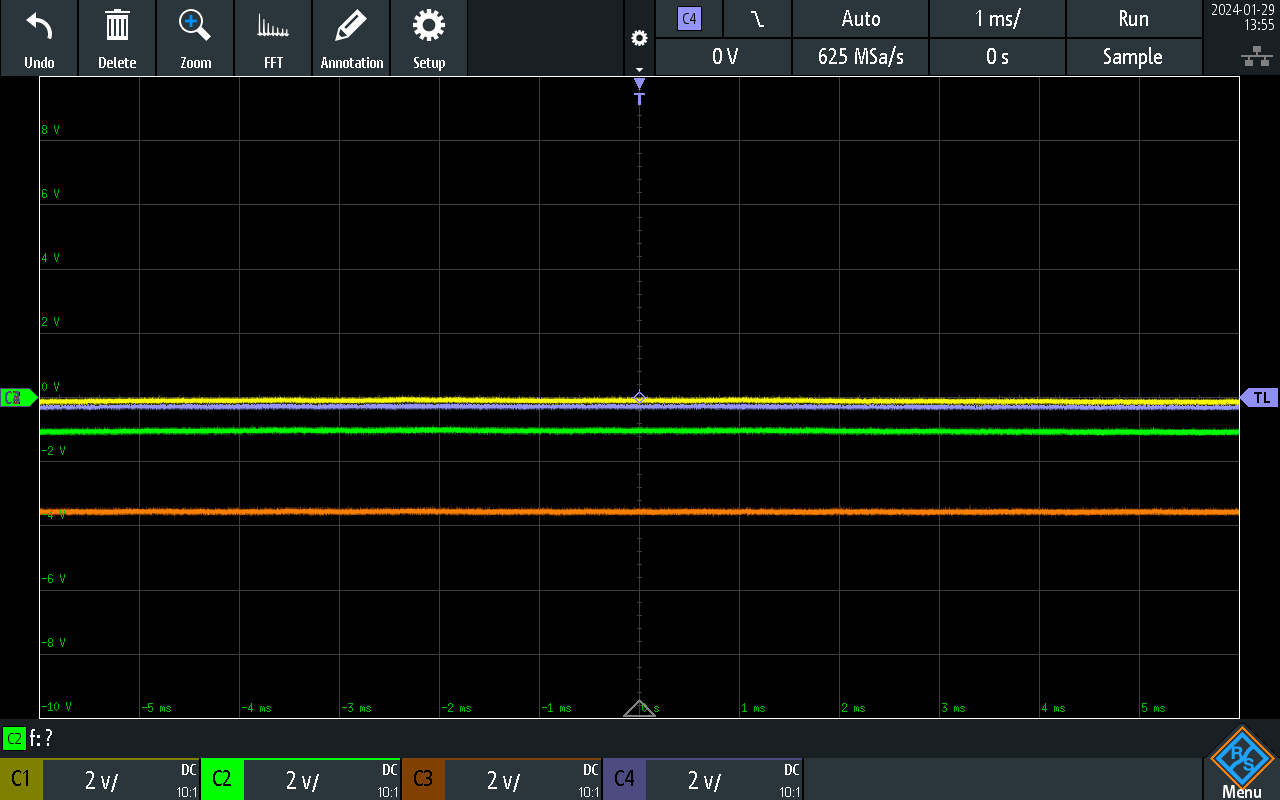
Task: Select the trigger position T marker at top
Action: pos(640,91)
